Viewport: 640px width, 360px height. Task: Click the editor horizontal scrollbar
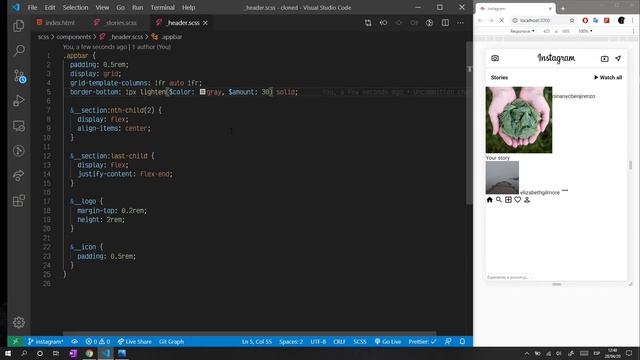[x=249, y=333]
